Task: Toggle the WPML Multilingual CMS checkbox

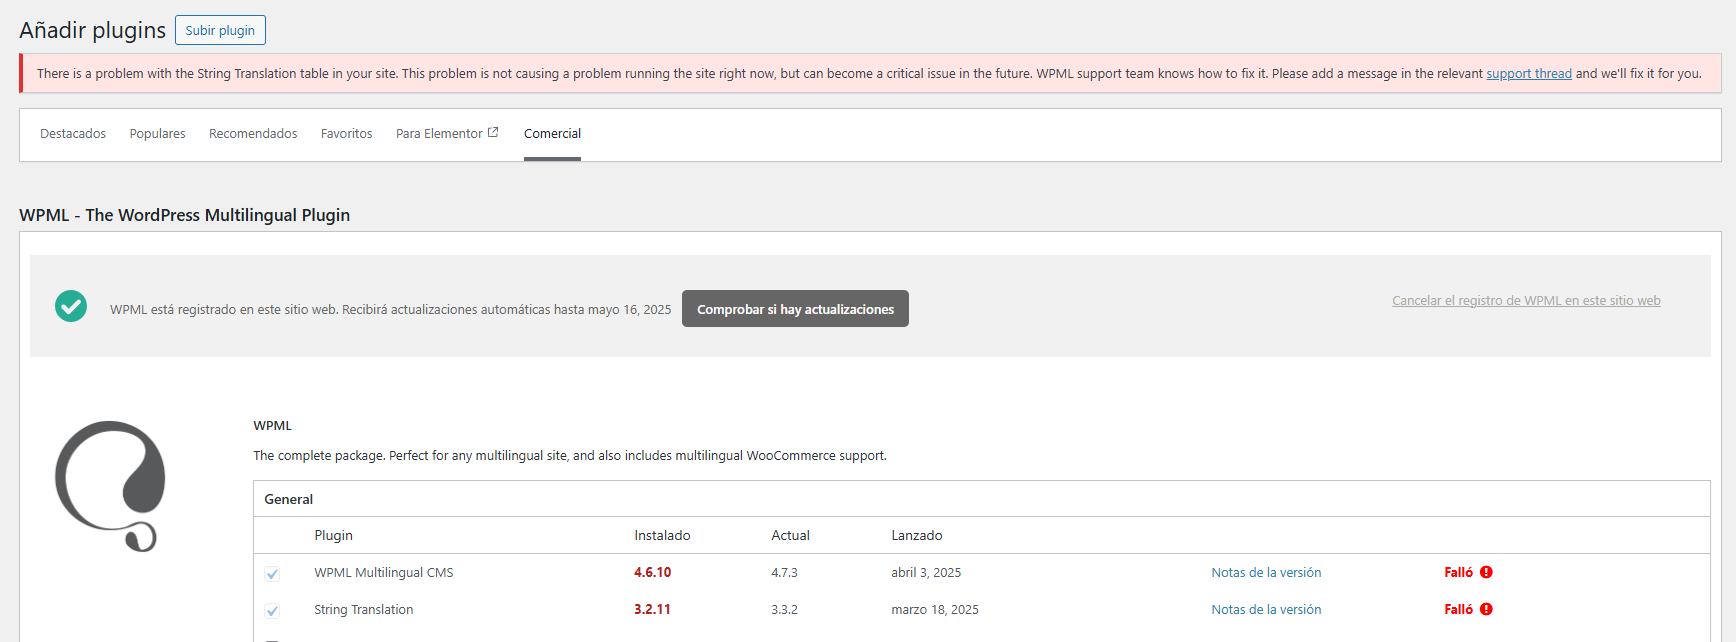Action: [272, 574]
